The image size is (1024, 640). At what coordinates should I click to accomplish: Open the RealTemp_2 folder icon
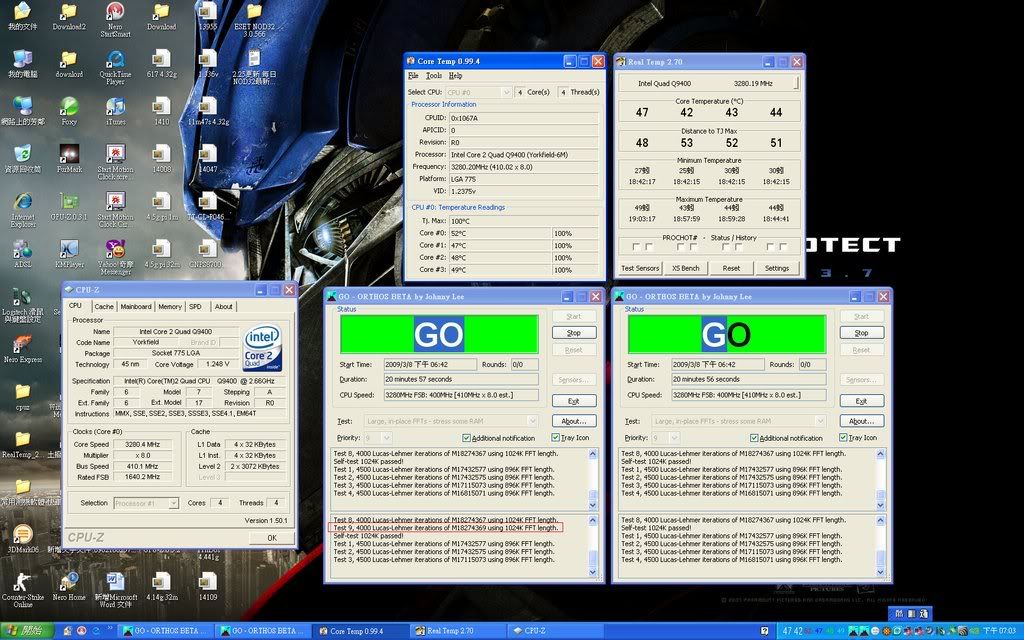coord(23,444)
